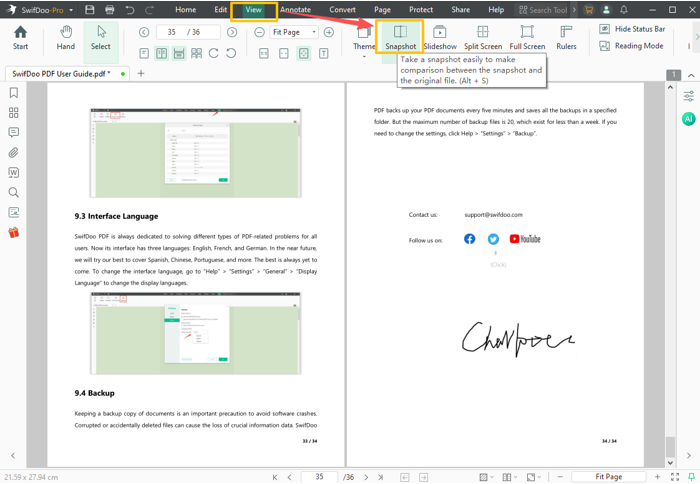Click support@swifdoo.com email link
Screen dimensions: 700x484
click(493, 215)
